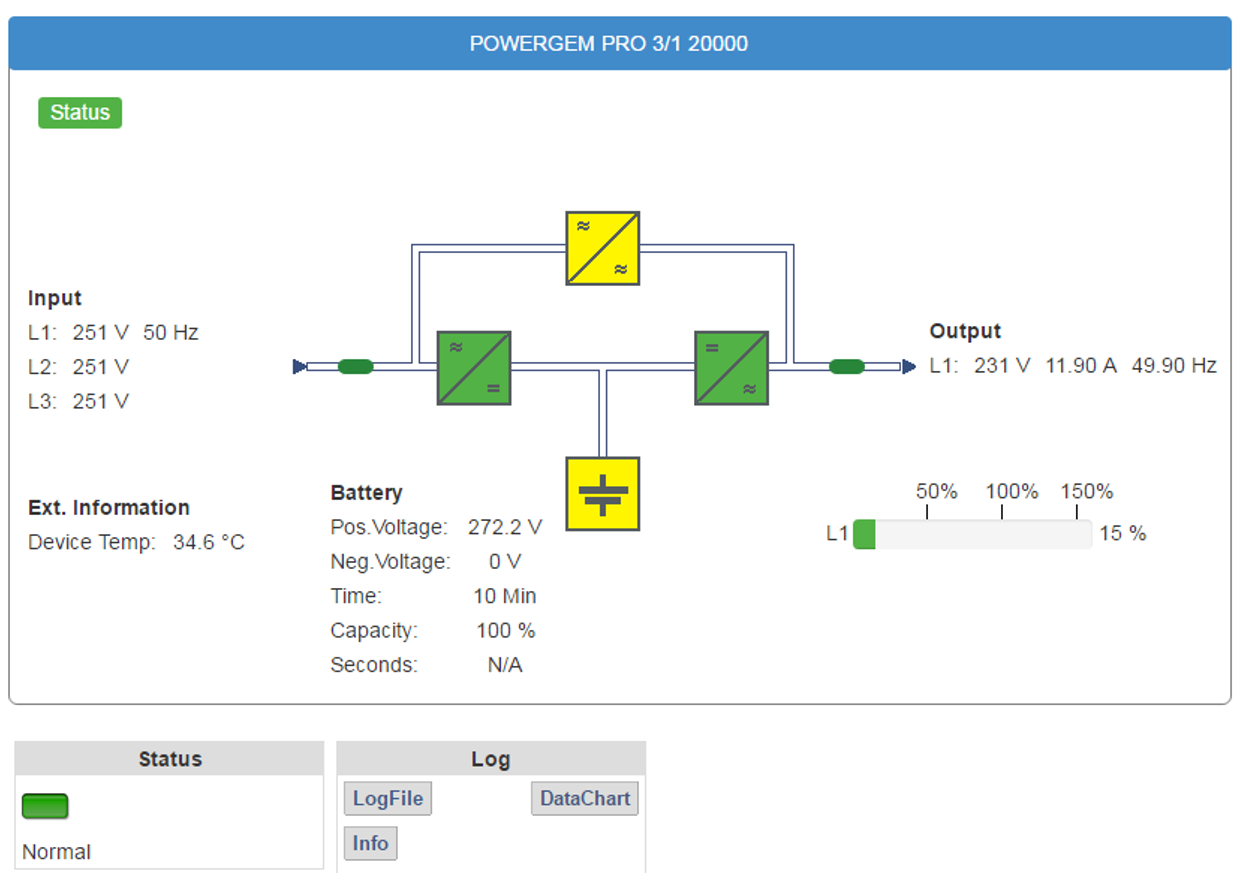Click the Input section heading

pyautogui.click(x=55, y=298)
